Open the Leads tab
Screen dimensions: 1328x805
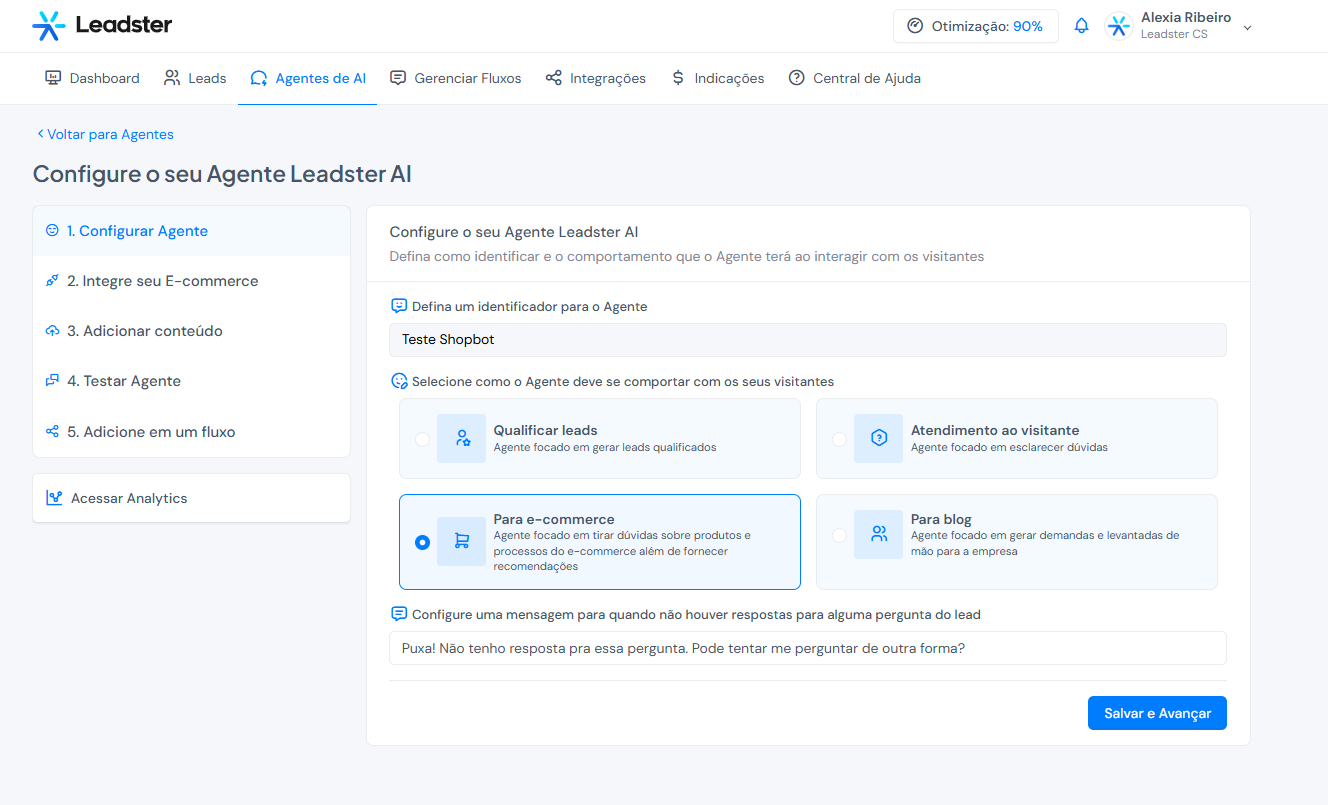(195, 78)
